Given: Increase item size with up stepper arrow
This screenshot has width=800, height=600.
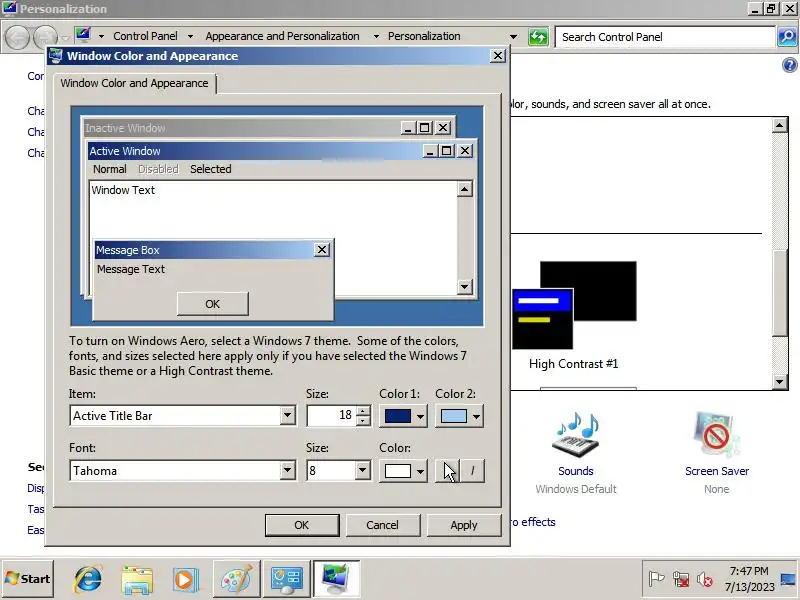Looking at the screenshot, I should 363,411.
